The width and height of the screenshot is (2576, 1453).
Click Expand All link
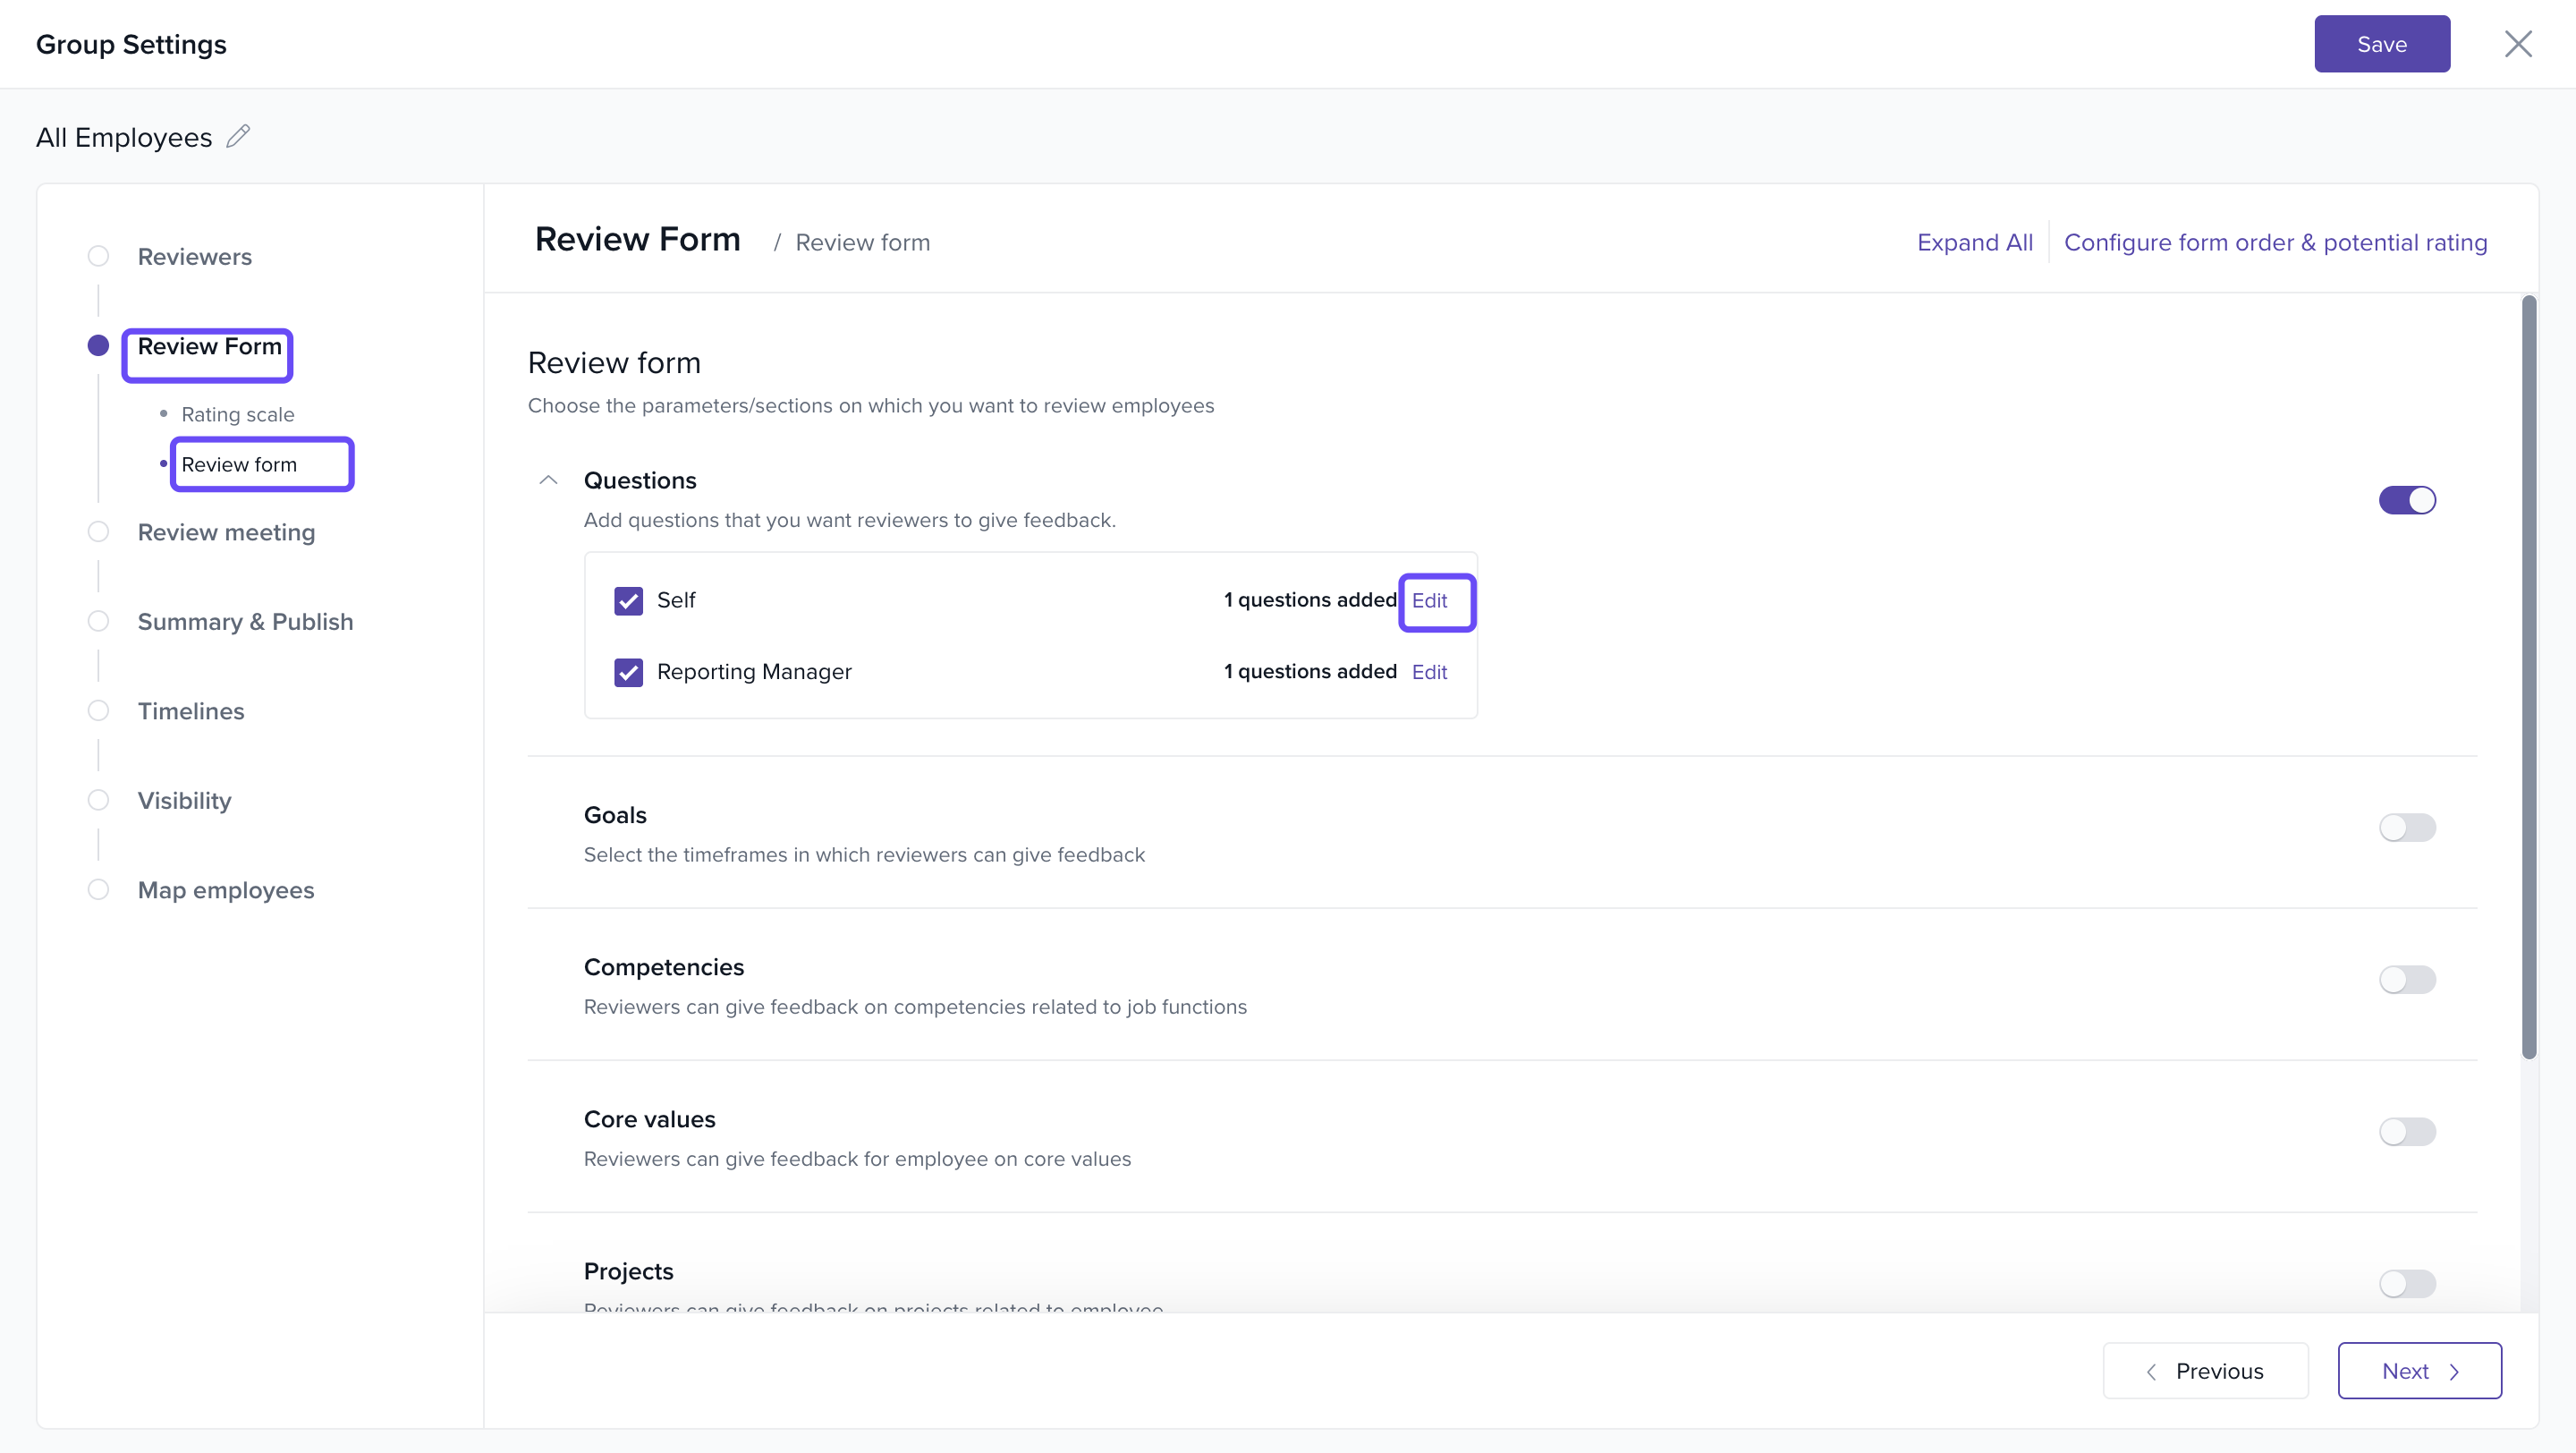tap(1974, 242)
